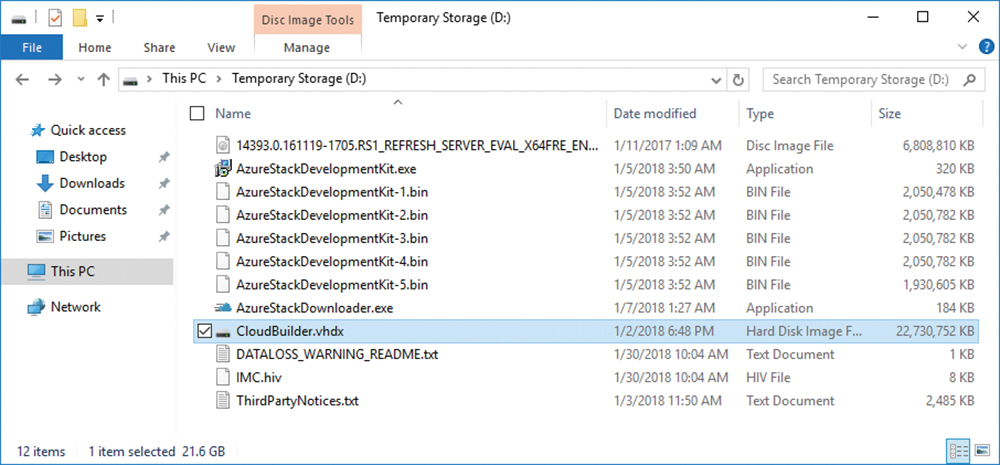Uncheck the CloudBuilder.vhdx checkbox
Viewport: 1000px width, 465px height.
203,331
